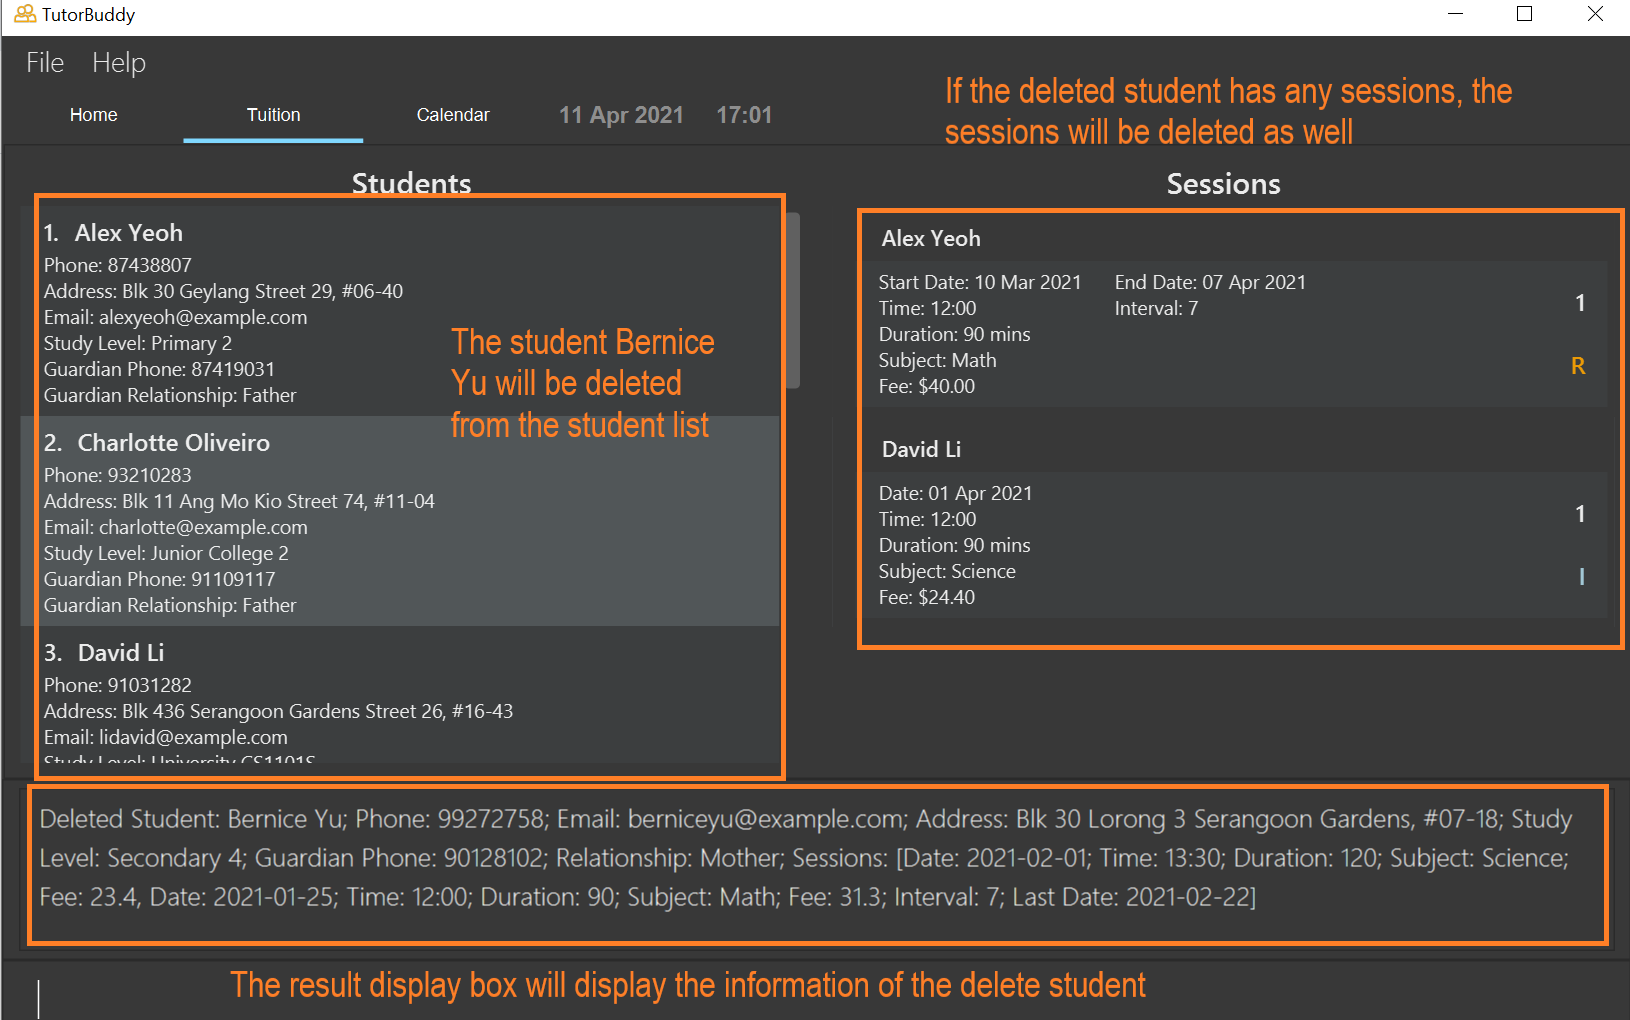Image resolution: width=1630 pixels, height=1020 pixels.
Task: Open the File menu
Action: coord(45,63)
